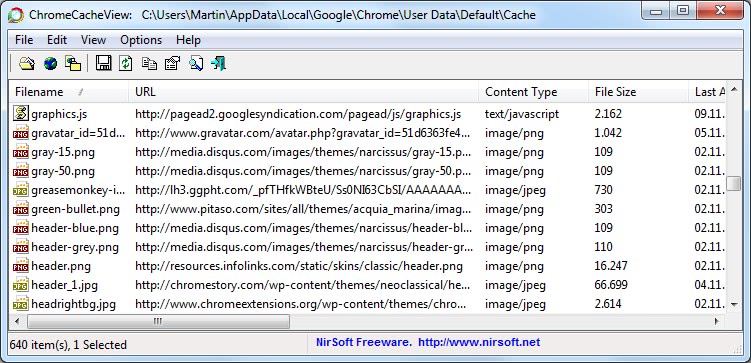This screenshot has width=751, height=363.
Task: Click the Exit door toolbar icon
Action: 218,63
